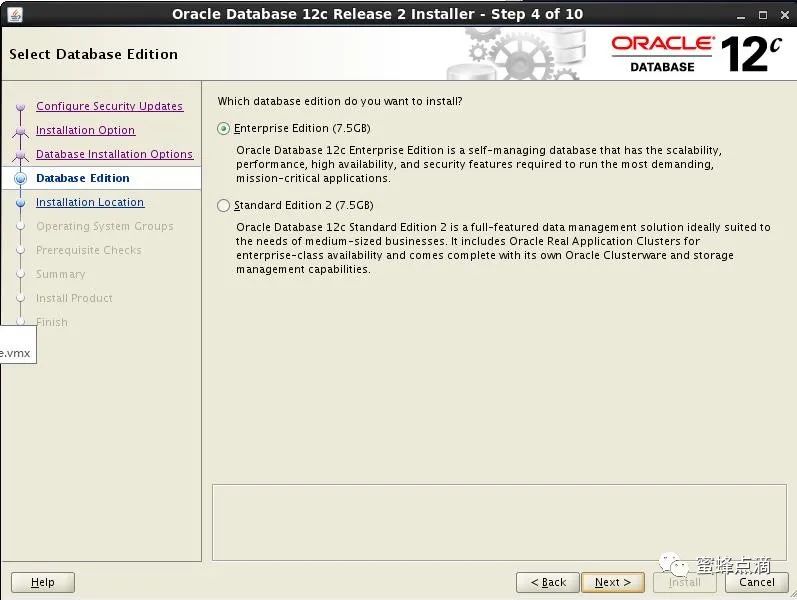
Task: Click the Java icon in title bar
Action: 15,14
